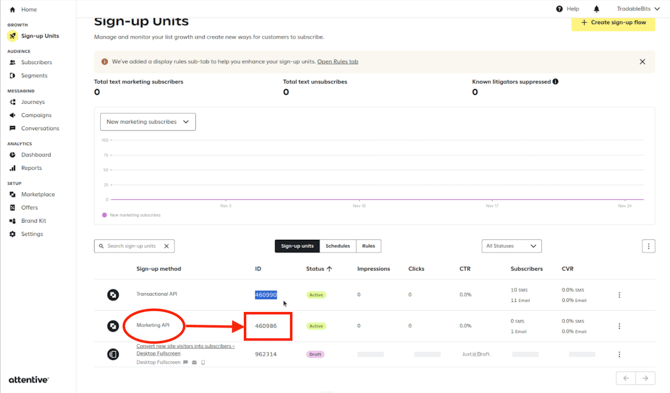
Task: Click the New marketing subscribes chart legend
Action: coord(132,215)
